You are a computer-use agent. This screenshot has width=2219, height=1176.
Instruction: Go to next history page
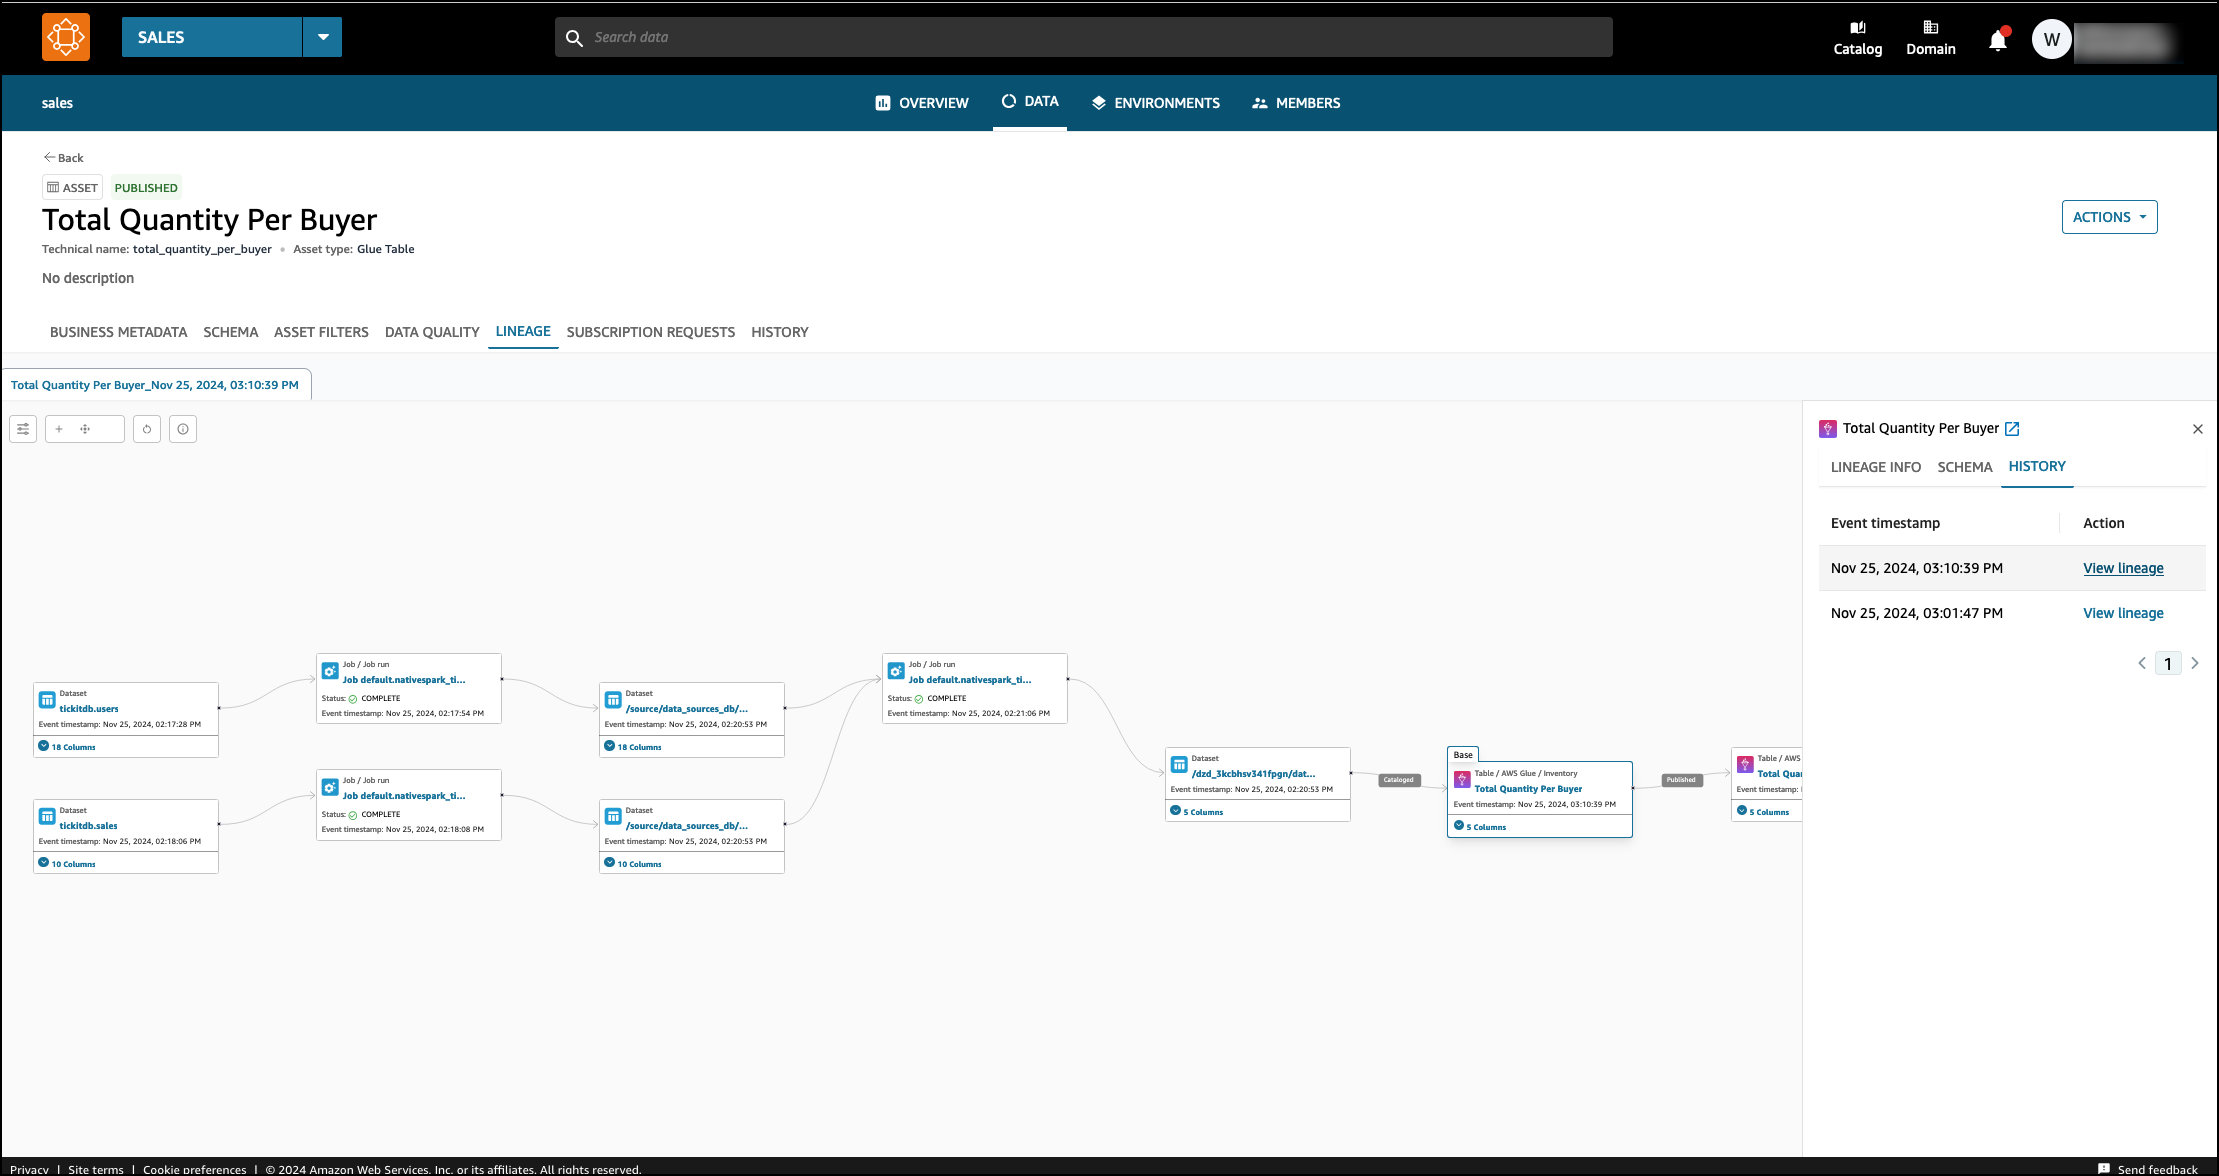pos(2195,663)
